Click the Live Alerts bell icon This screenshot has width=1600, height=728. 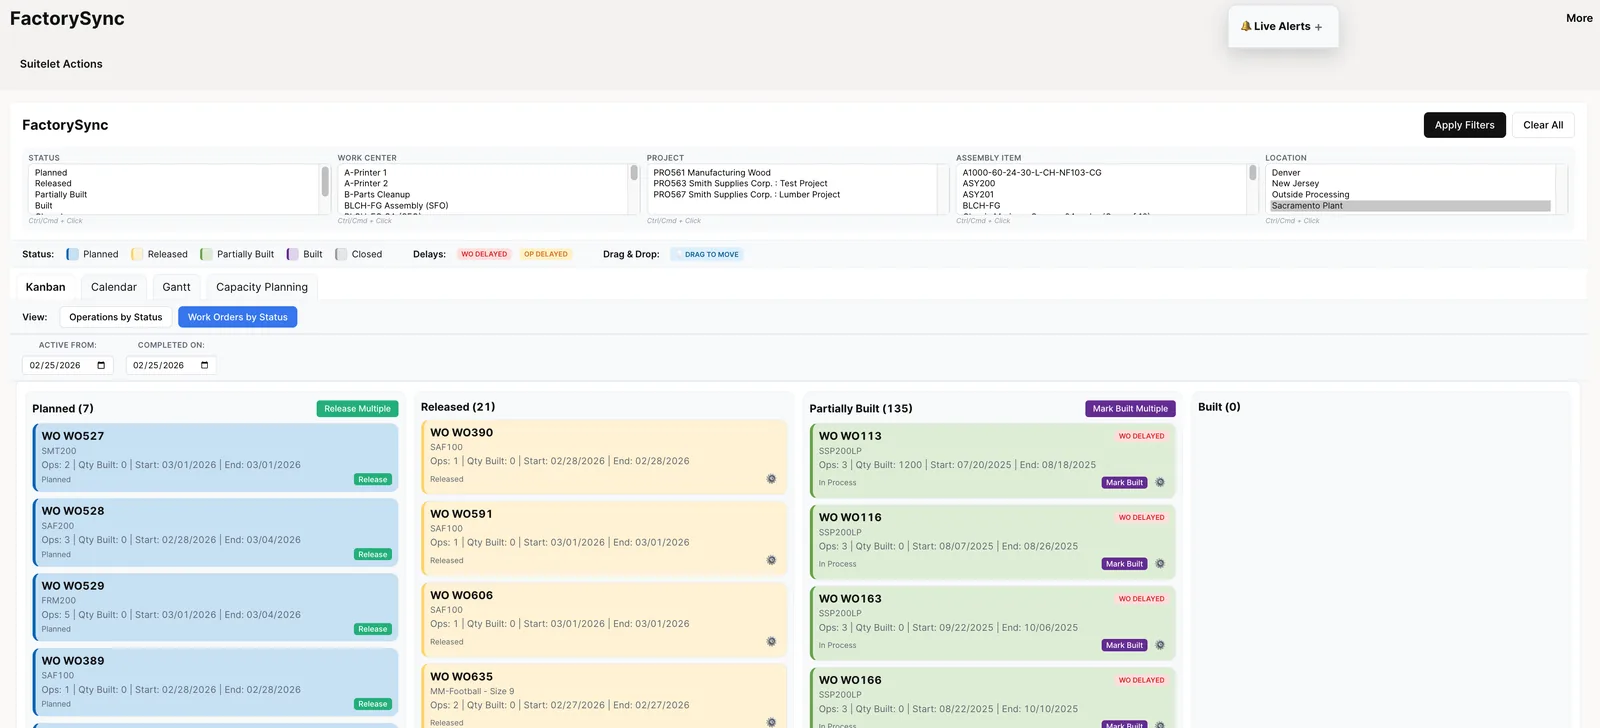tap(1246, 26)
